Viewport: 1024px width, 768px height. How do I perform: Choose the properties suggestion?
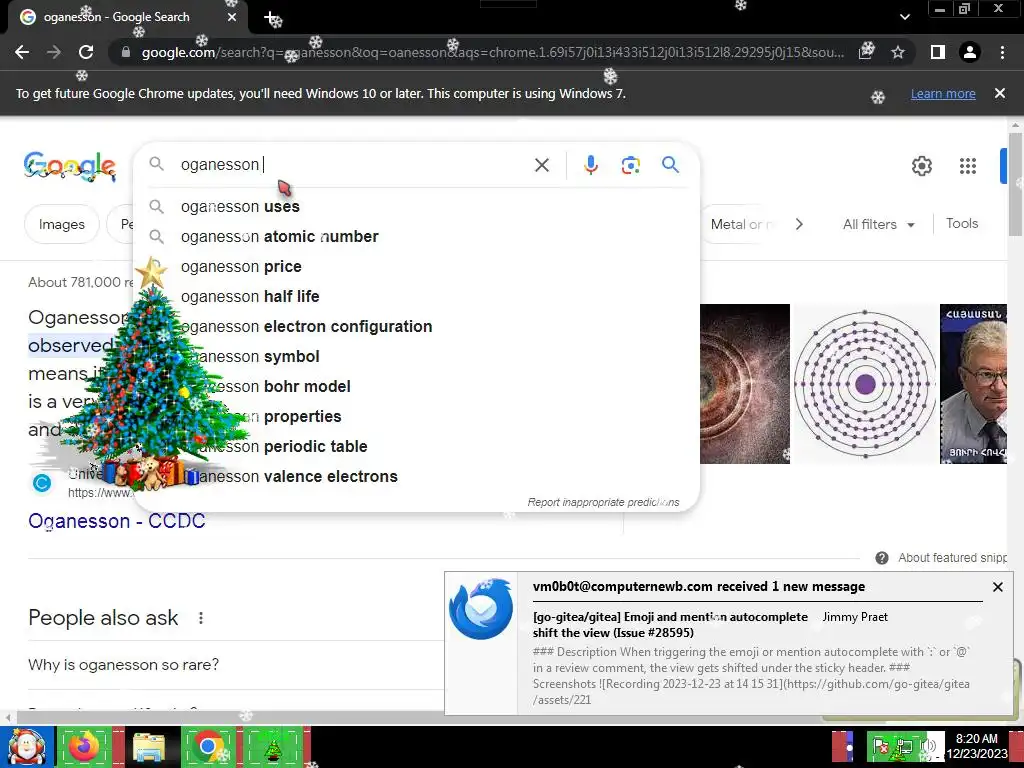pyautogui.click(x=416, y=417)
